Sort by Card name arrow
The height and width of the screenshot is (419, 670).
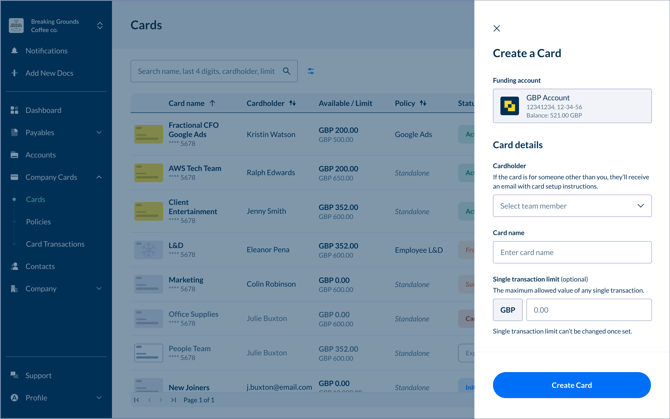tap(212, 103)
